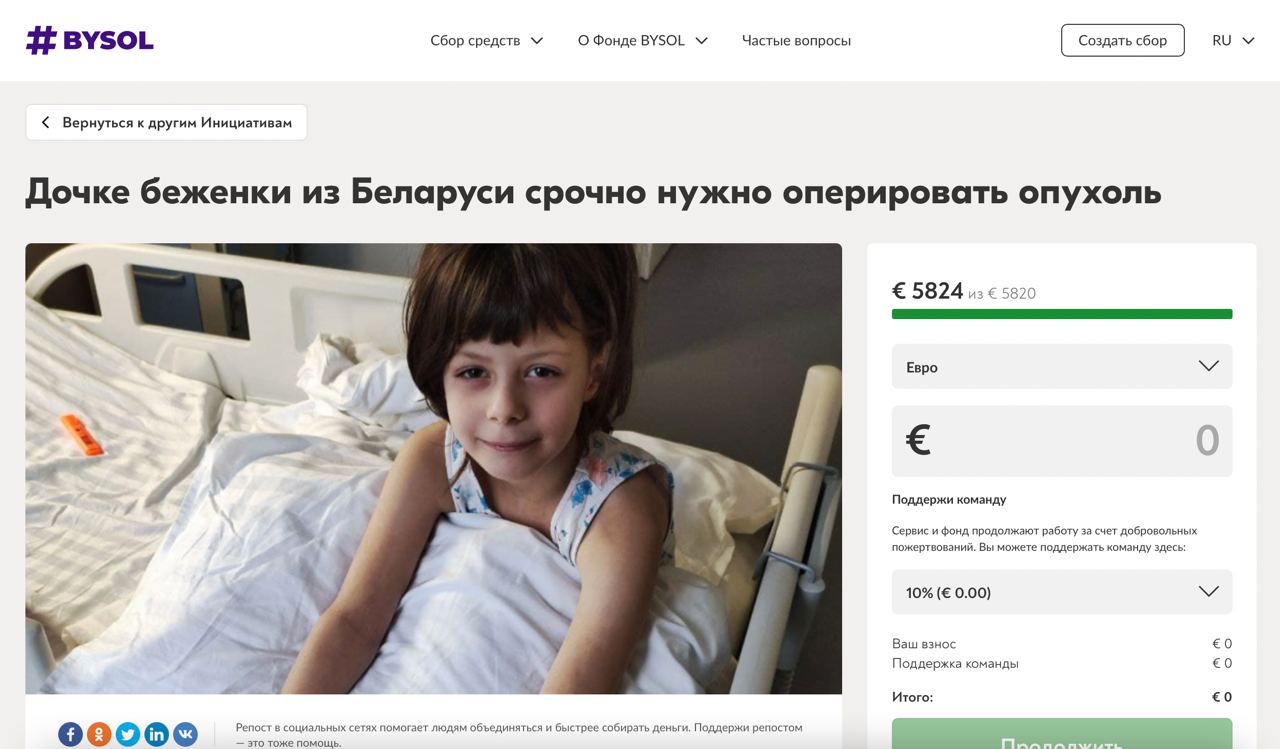Click the donation amount input field
The image size is (1280, 749).
(1062, 441)
